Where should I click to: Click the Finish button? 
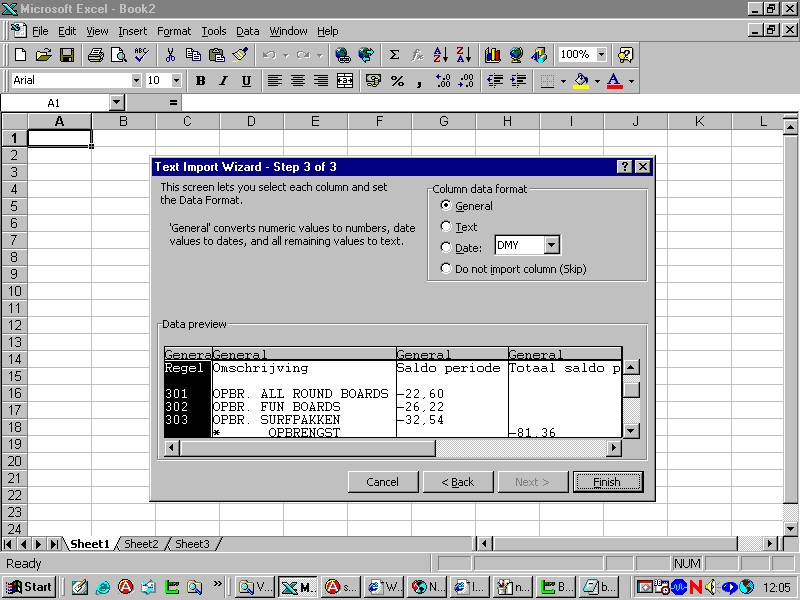tap(607, 482)
